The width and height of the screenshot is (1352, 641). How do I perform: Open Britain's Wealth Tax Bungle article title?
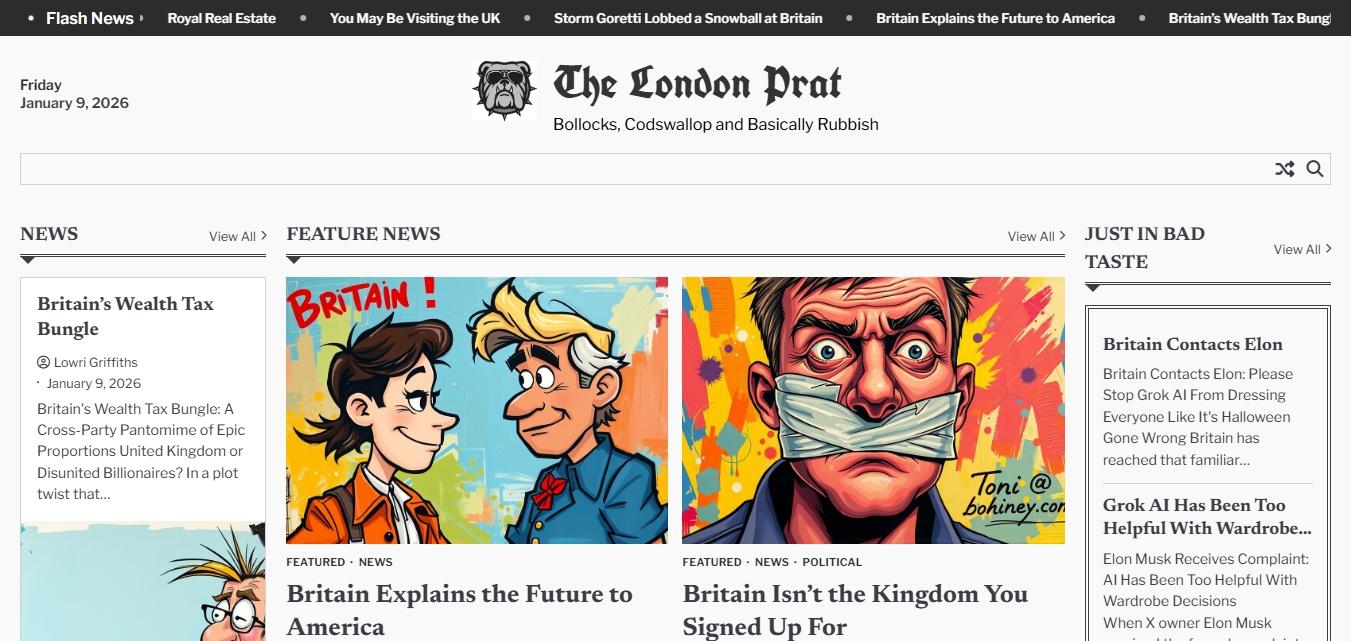pyautogui.click(x=125, y=316)
